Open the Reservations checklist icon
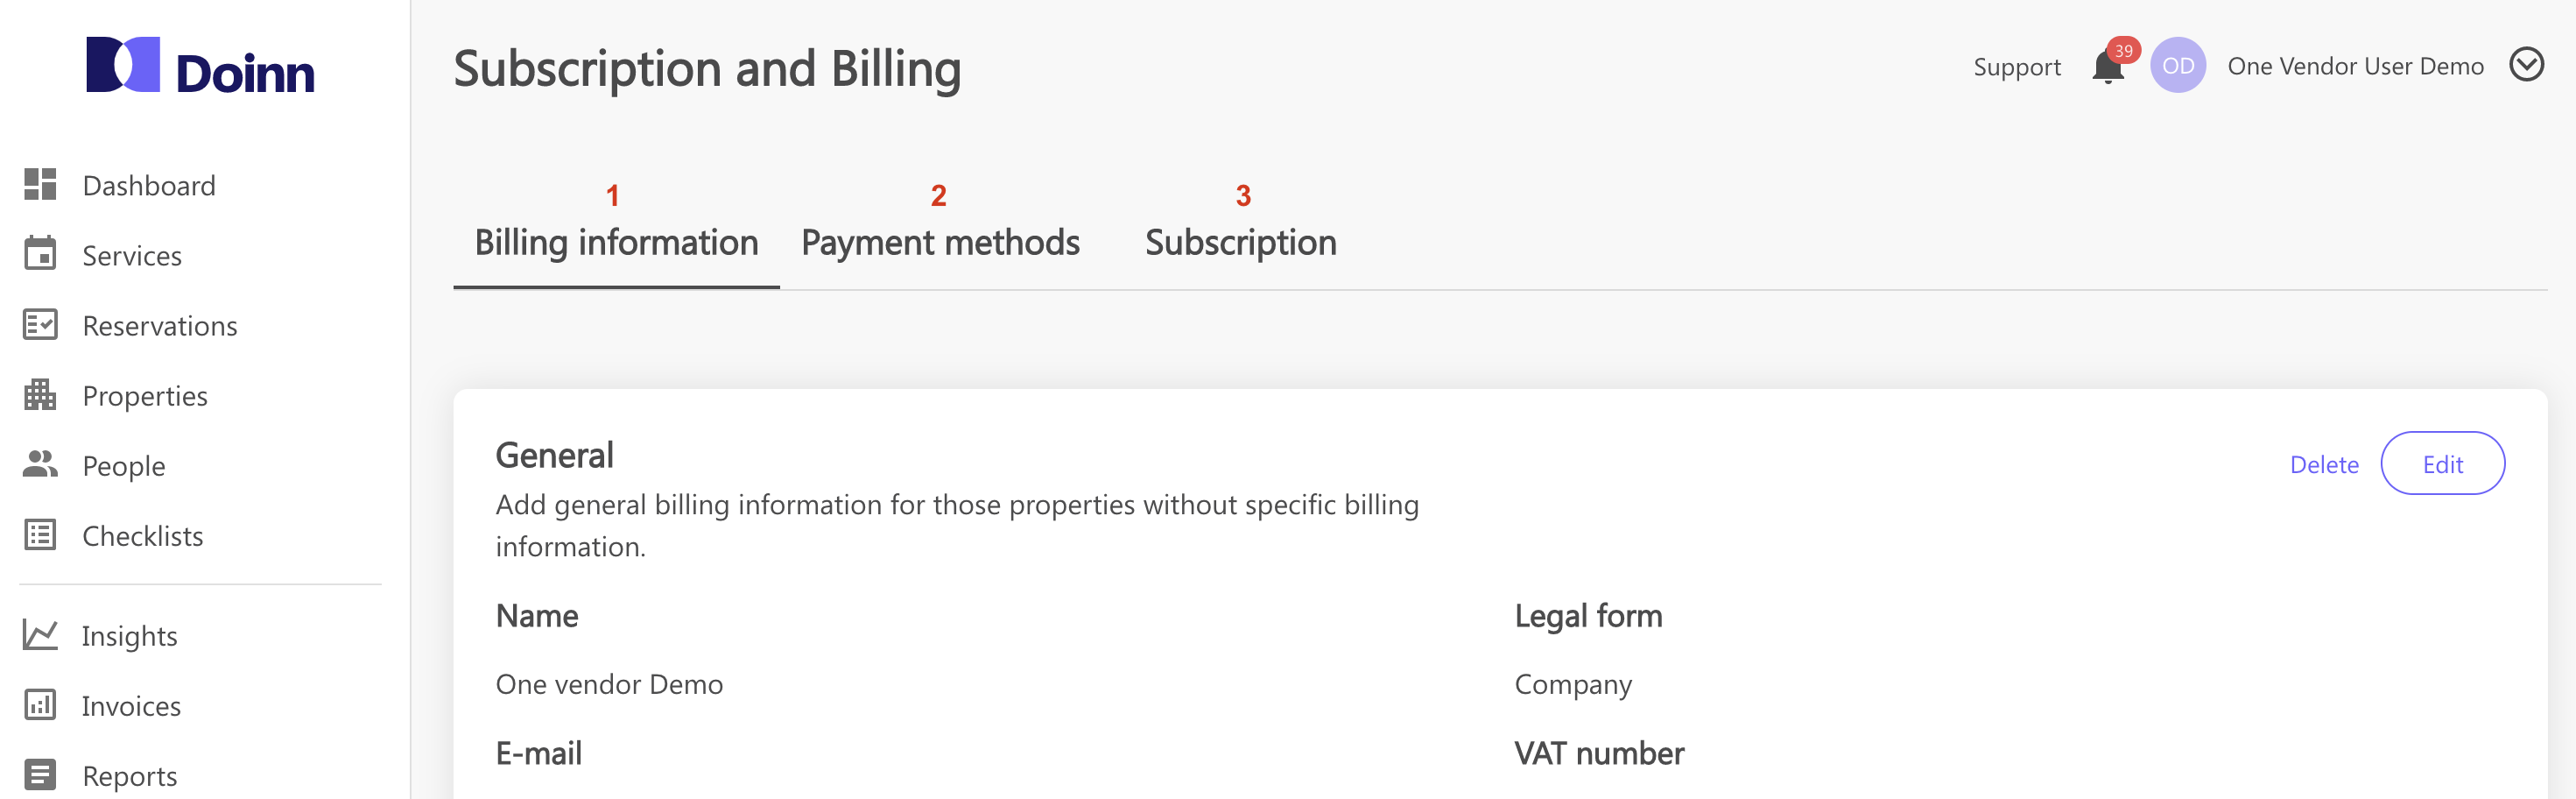The height and width of the screenshot is (799, 2576). [x=40, y=325]
